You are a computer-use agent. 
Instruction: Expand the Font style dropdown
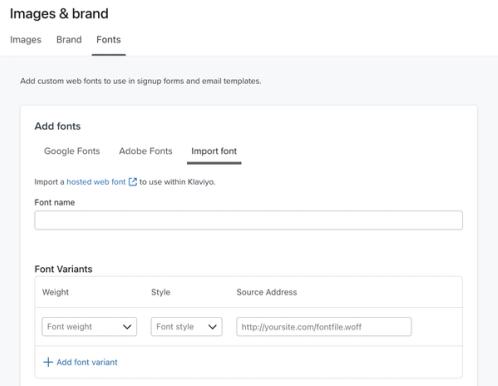[186, 327]
